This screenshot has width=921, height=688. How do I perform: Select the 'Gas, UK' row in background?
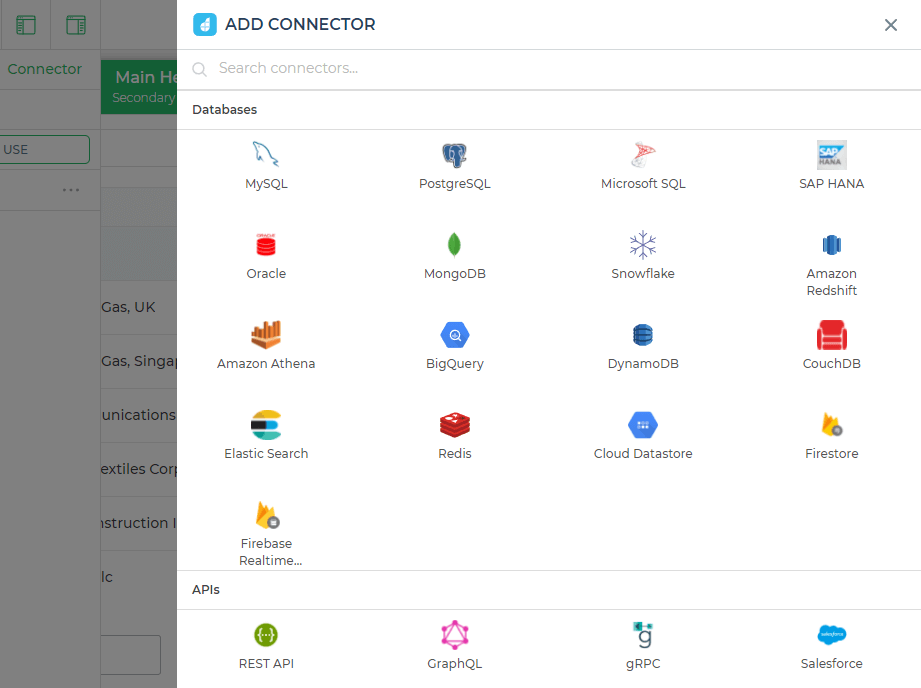click(139, 307)
